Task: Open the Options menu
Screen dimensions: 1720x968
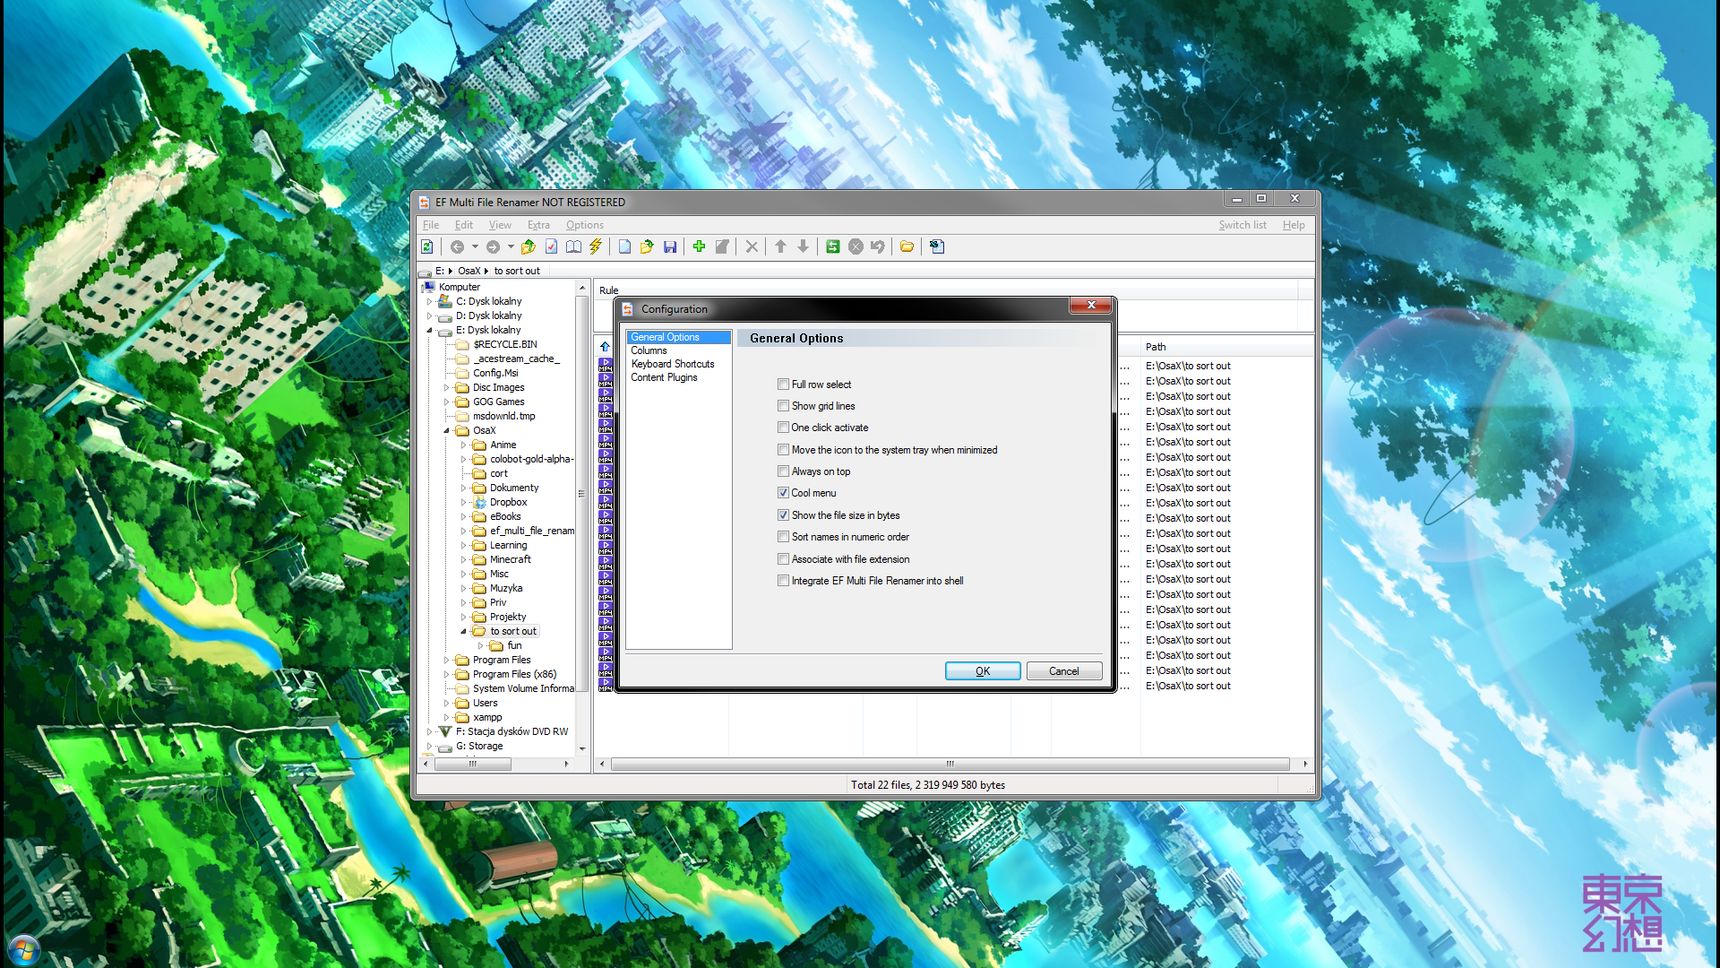Action: (x=585, y=225)
